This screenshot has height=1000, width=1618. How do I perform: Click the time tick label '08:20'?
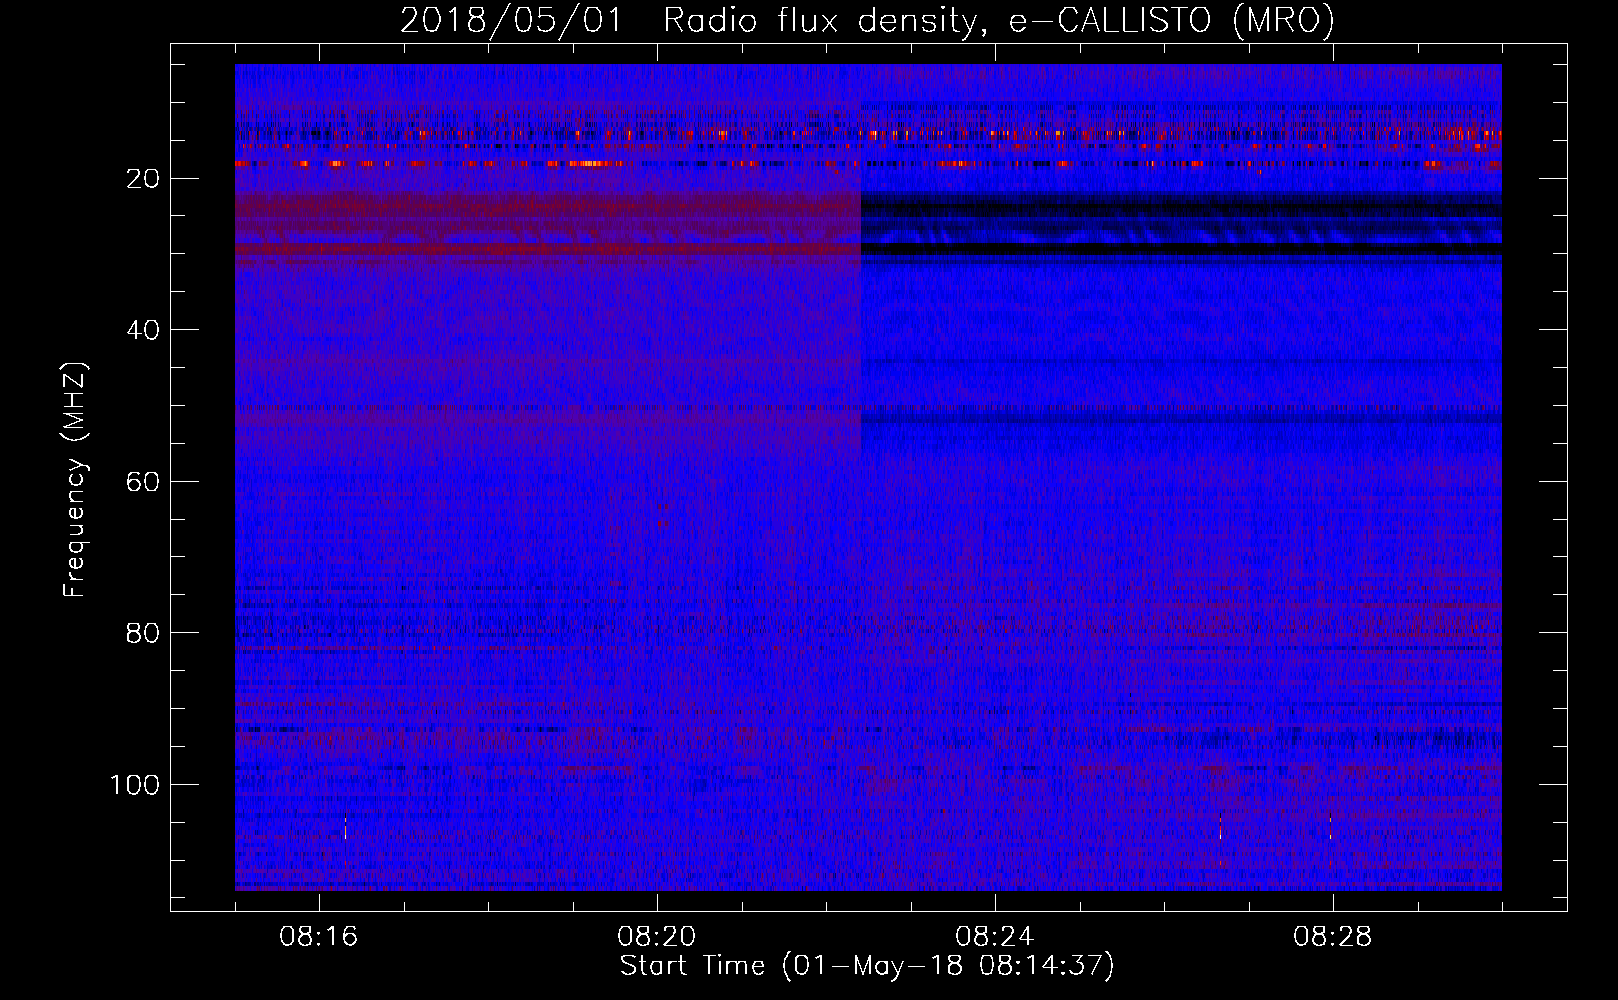pyautogui.click(x=657, y=937)
